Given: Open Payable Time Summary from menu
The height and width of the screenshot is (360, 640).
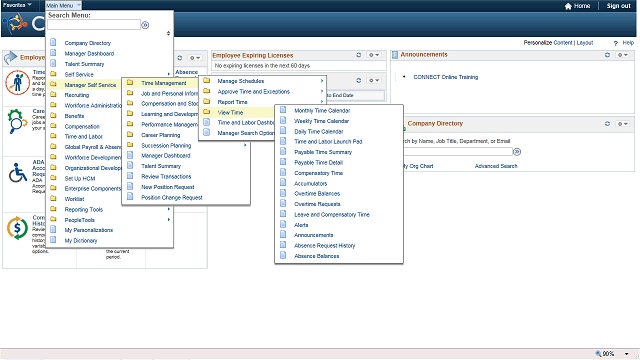Looking at the screenshot, I should pyautogui.click(x=322, y=152).
